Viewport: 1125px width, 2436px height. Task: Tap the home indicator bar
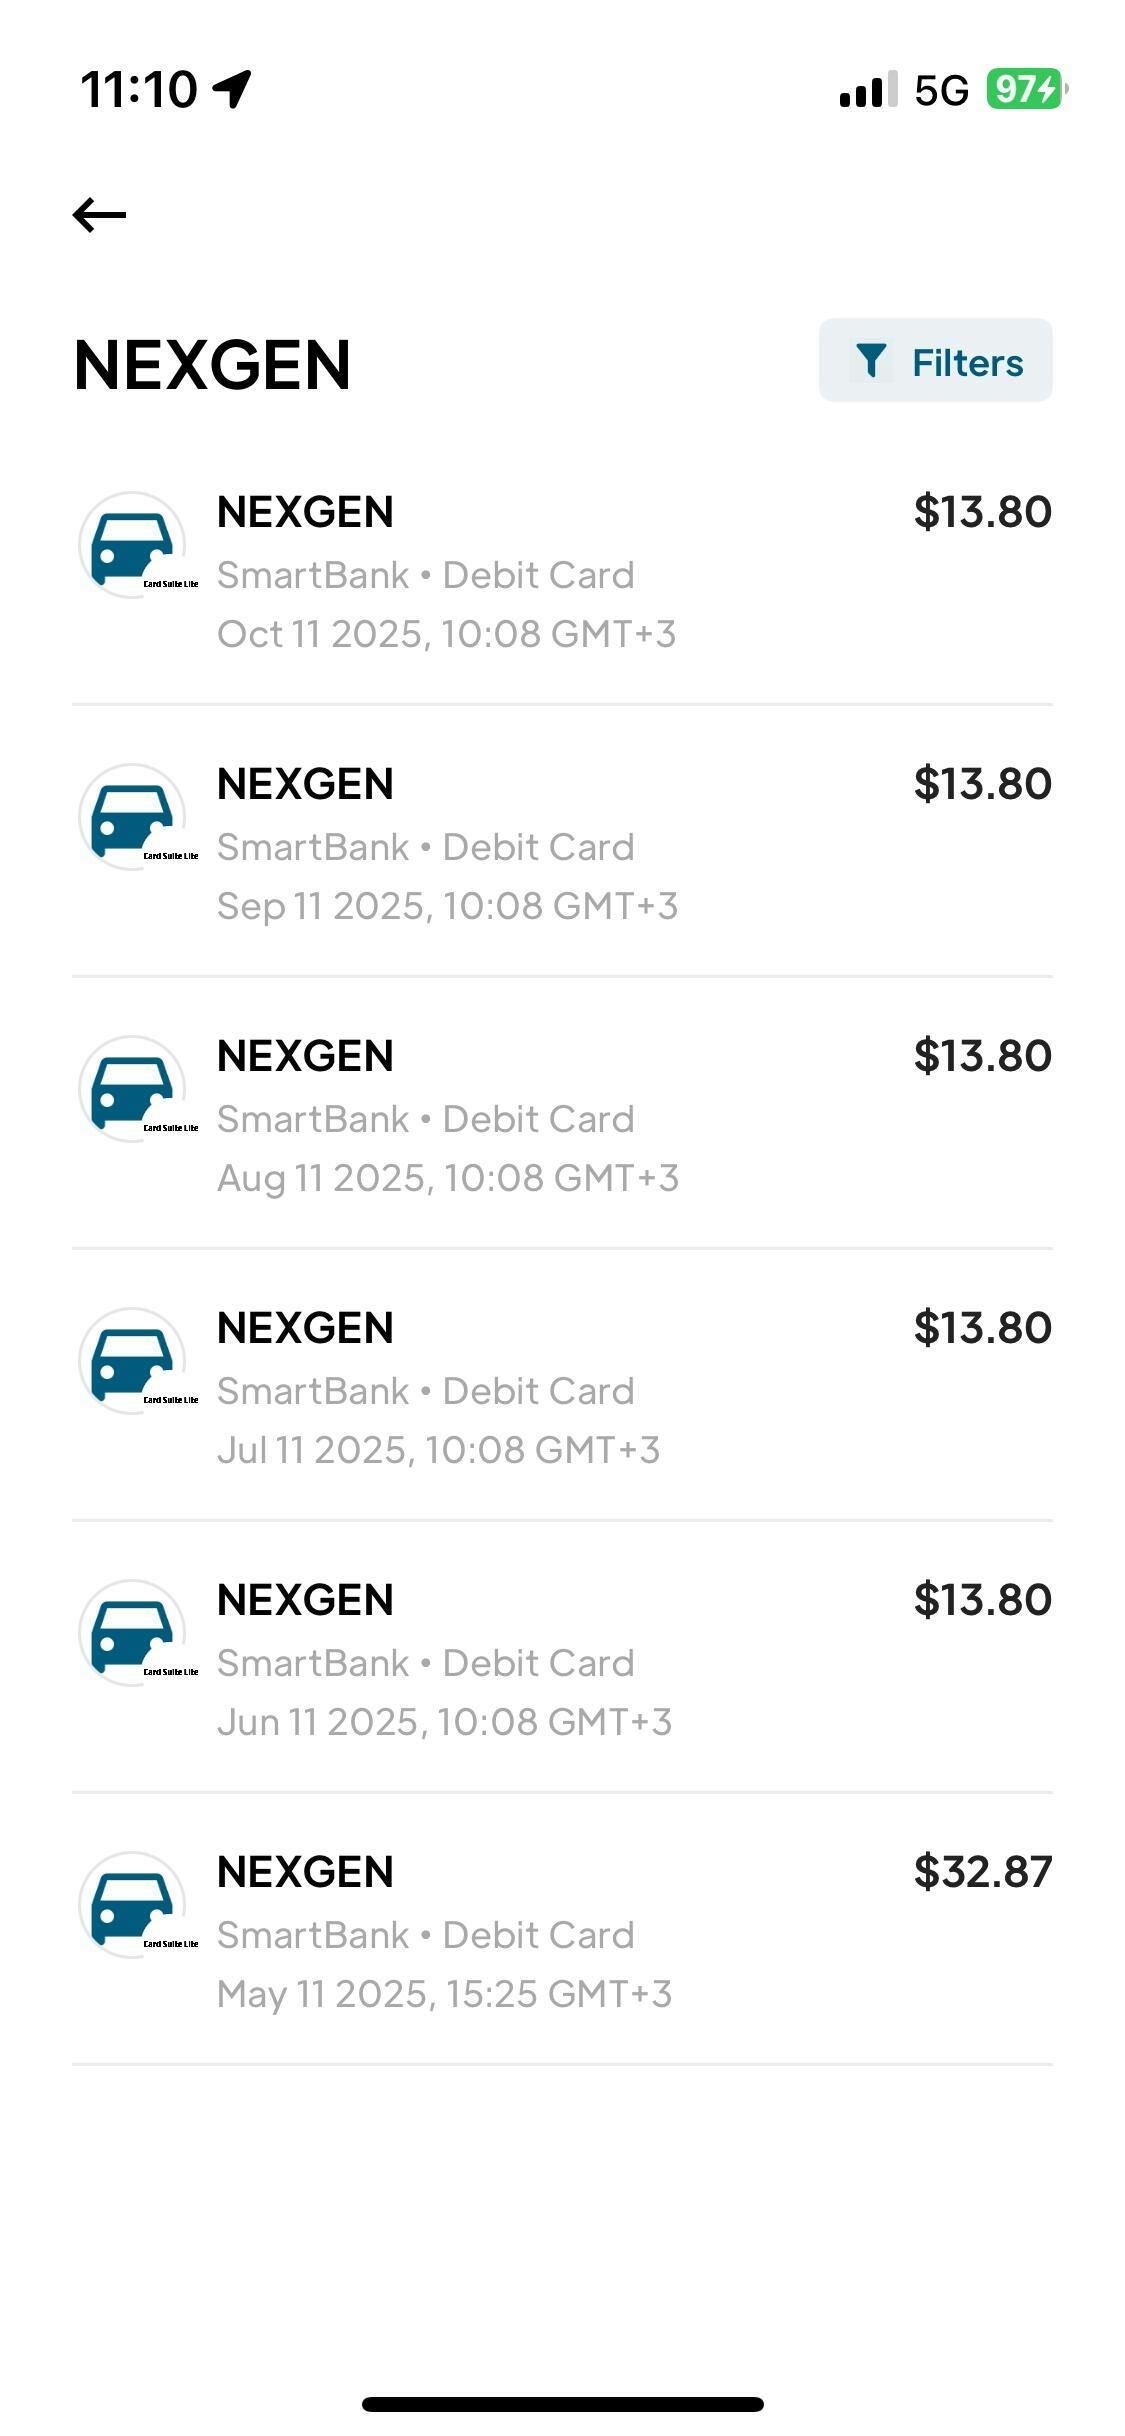pyautogui.click(x=562, y=2404)
